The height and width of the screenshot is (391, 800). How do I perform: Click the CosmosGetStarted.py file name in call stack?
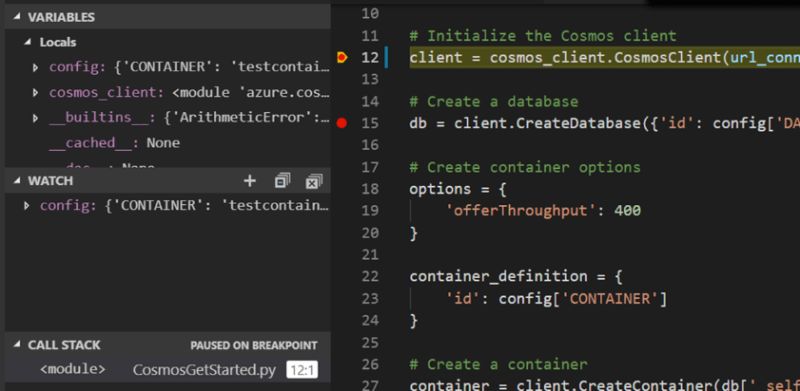[204, 370]
